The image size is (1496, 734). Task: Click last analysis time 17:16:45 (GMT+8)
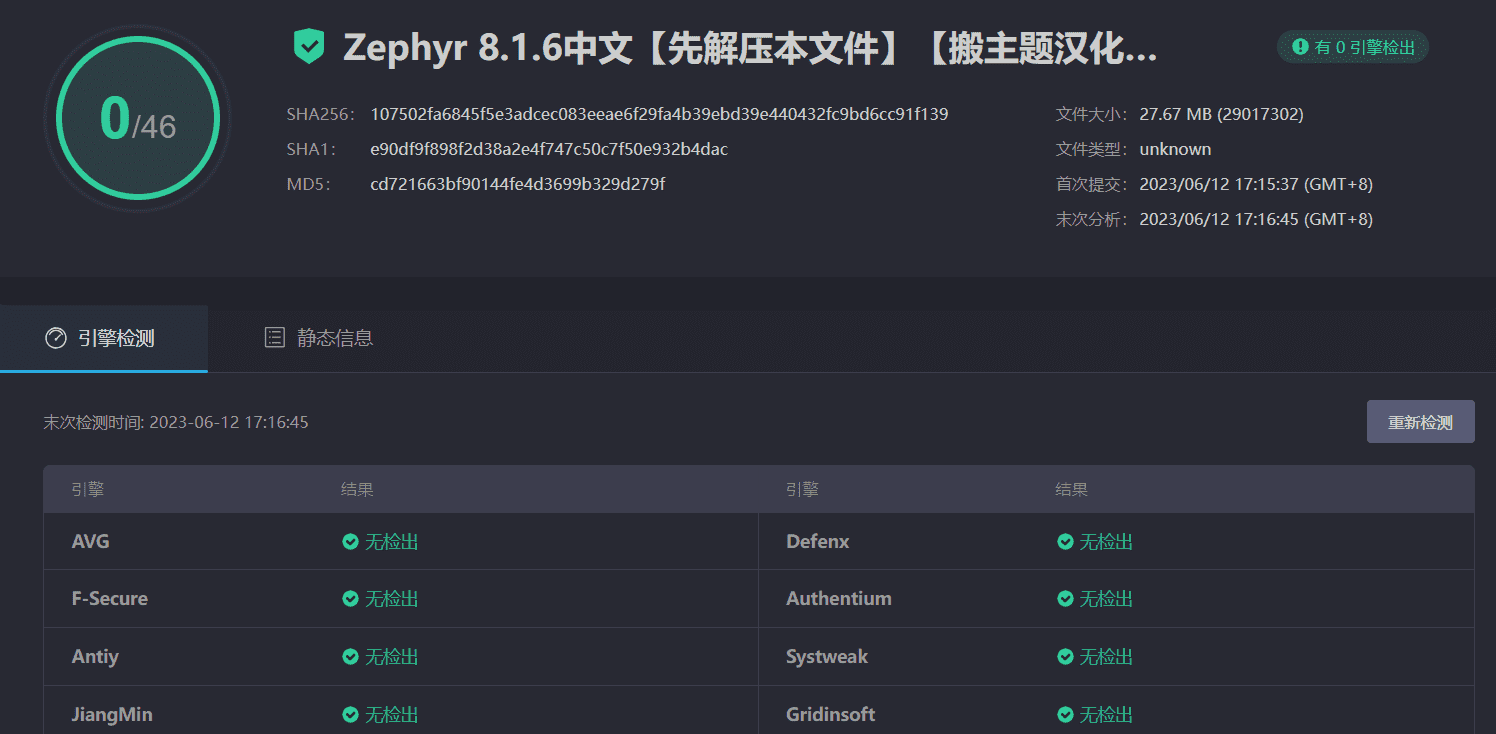1256,219
